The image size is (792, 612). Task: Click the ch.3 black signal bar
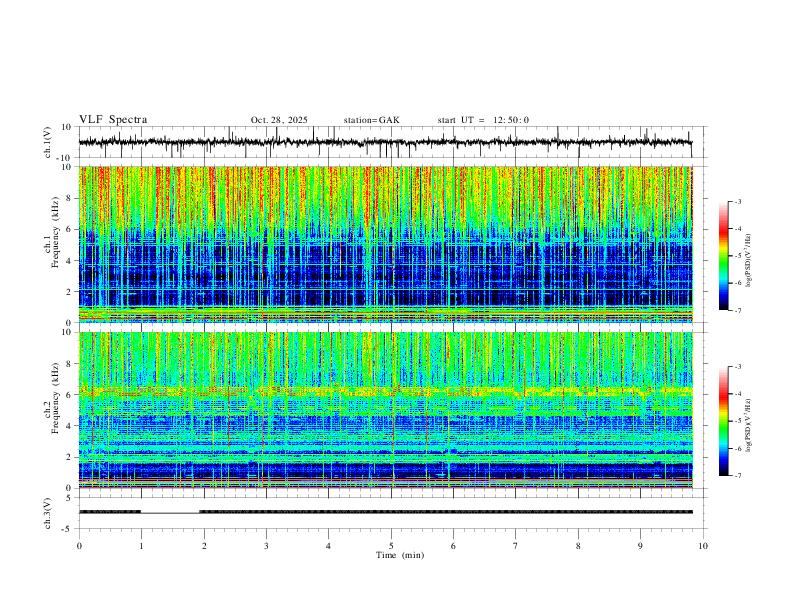coord(385,512)
